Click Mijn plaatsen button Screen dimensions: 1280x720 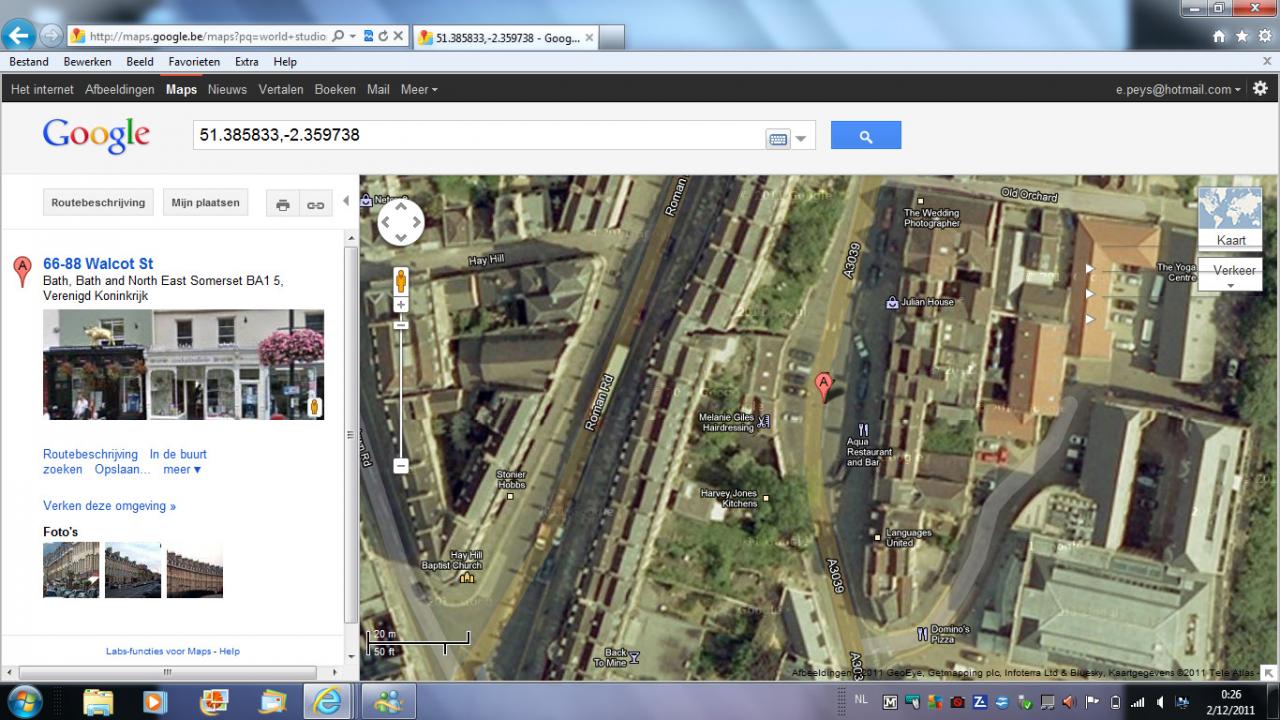point(205,203)
